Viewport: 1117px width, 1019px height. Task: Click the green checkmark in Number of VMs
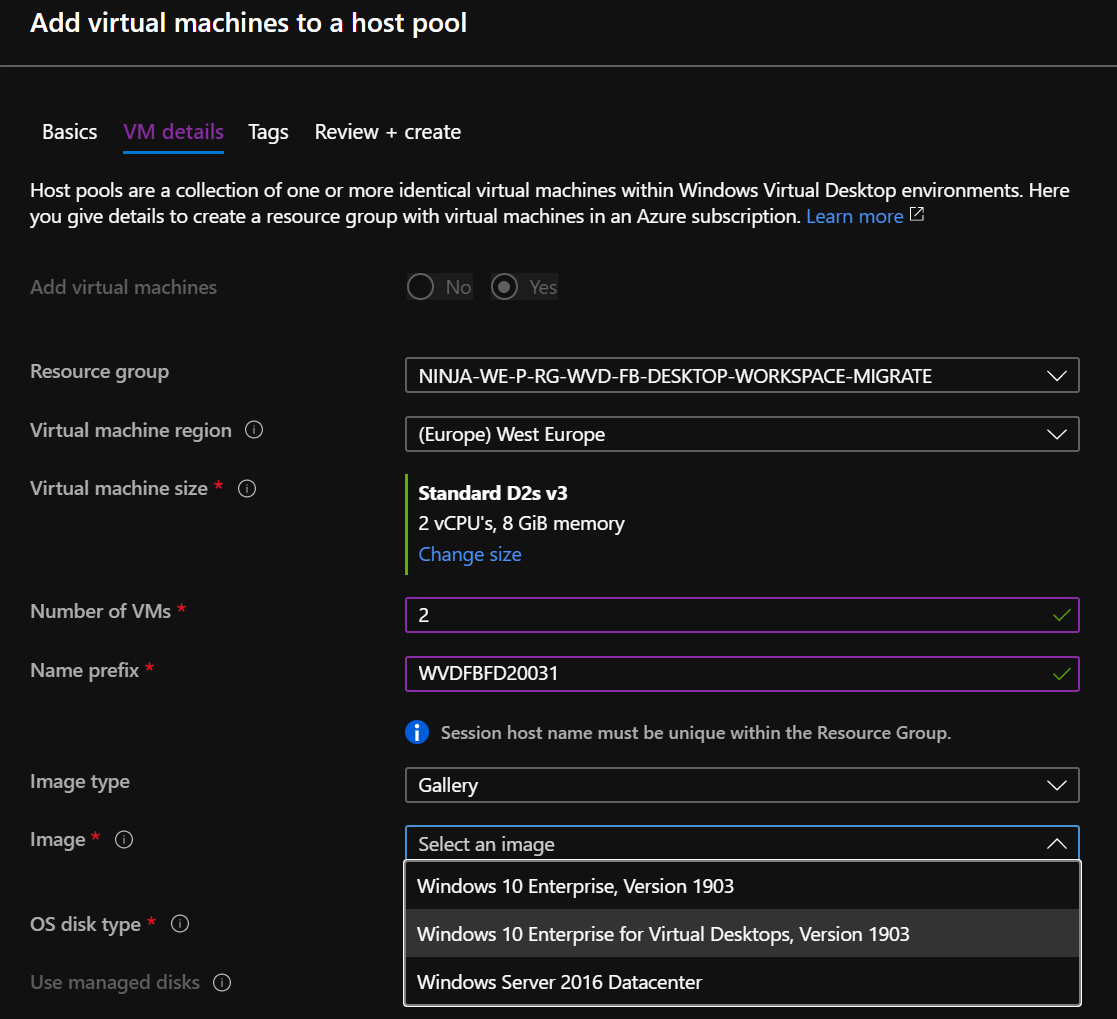click(x=1061, y=615)
